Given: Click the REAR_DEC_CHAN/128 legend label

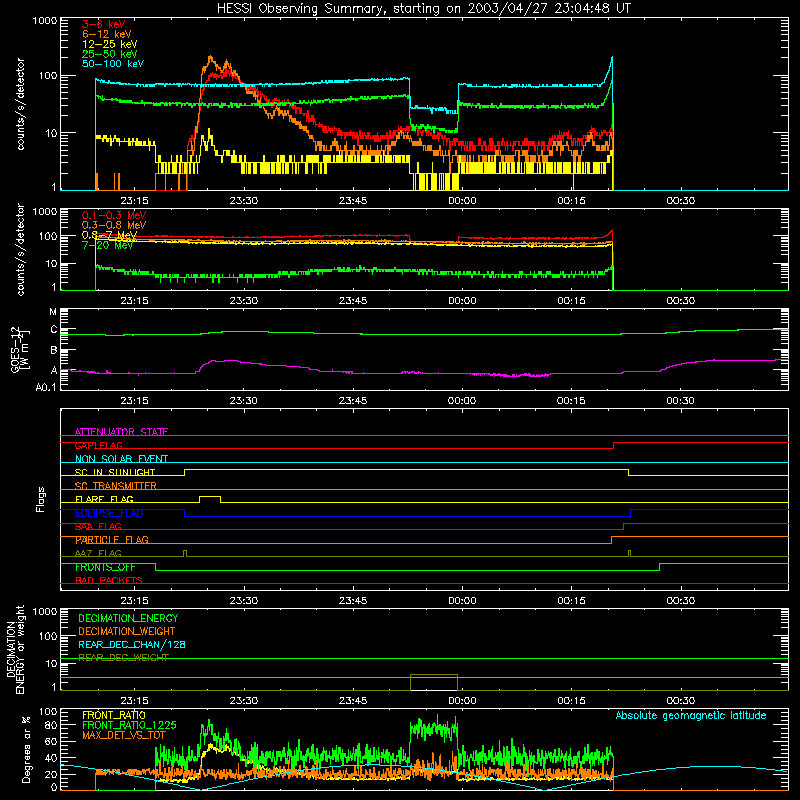Looking at the screenshot, I should coord(132,644).
